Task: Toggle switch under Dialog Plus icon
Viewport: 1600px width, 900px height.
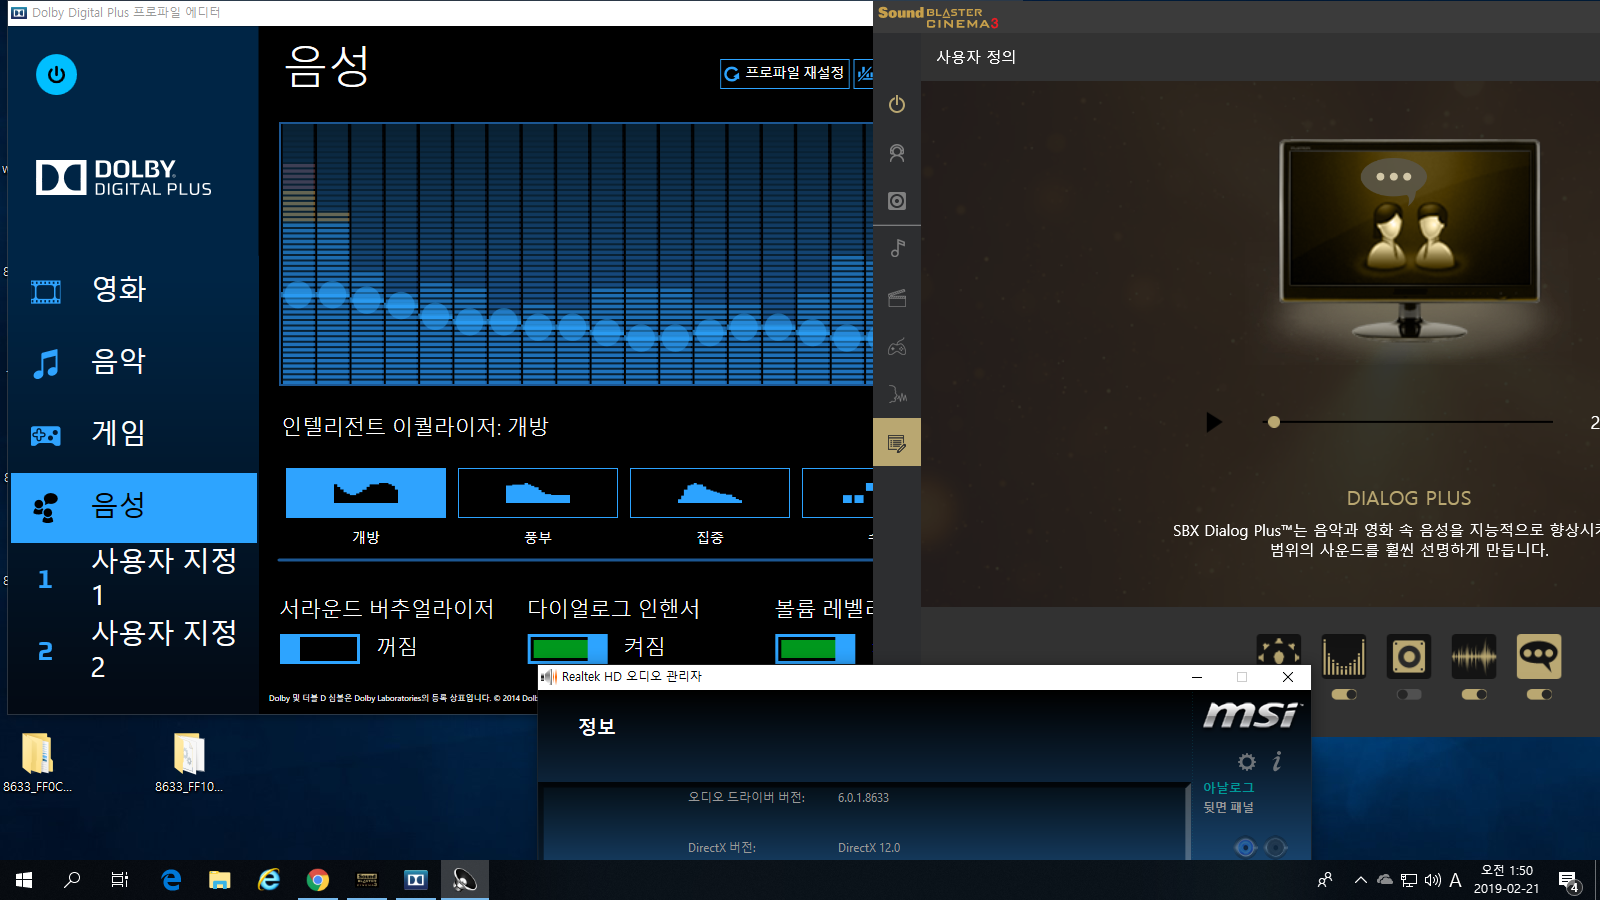Action: (x=1539, y=694)
